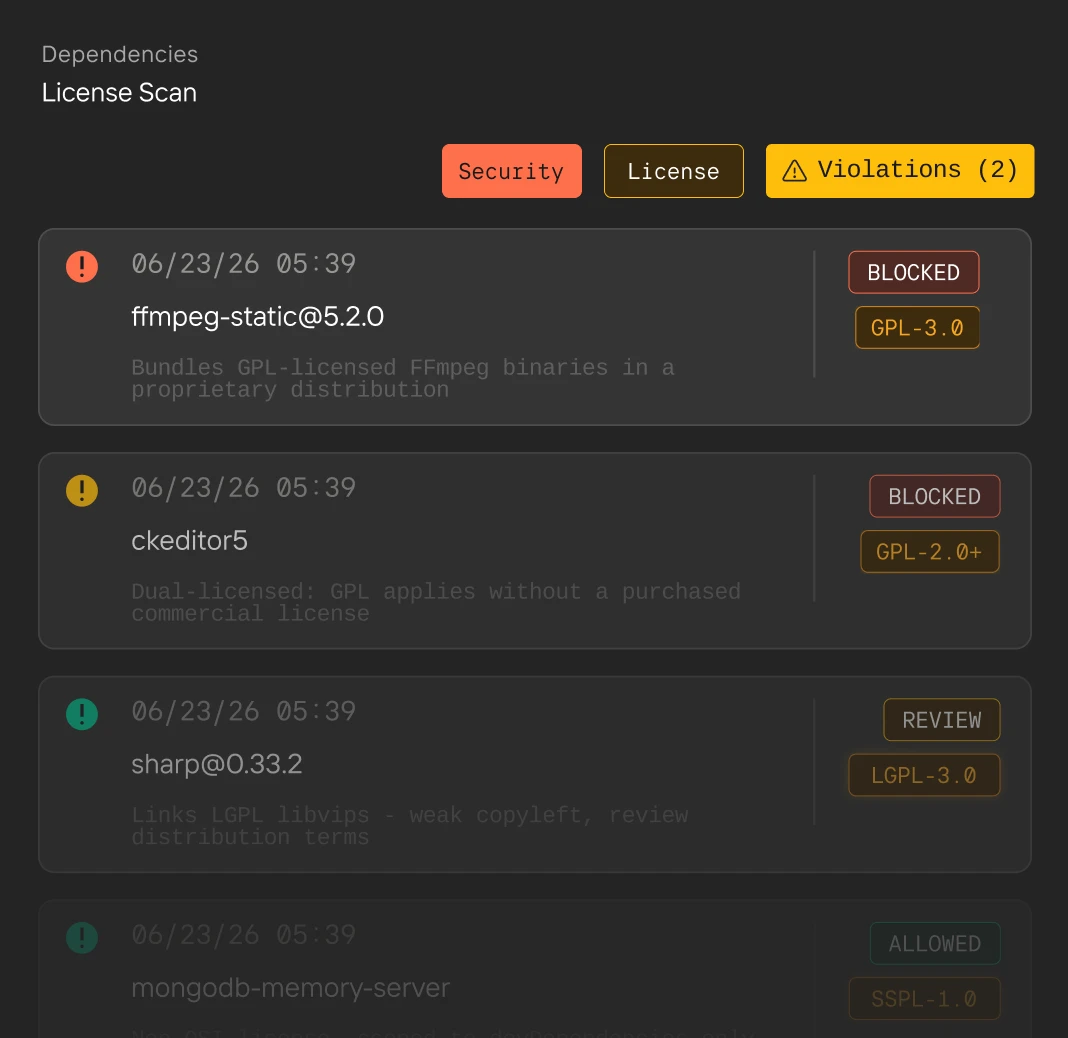This screenshot has height=1038, width=1068.
Task: Click the timestamp on the ckeditor5 card
Action: tap(244, 488)
